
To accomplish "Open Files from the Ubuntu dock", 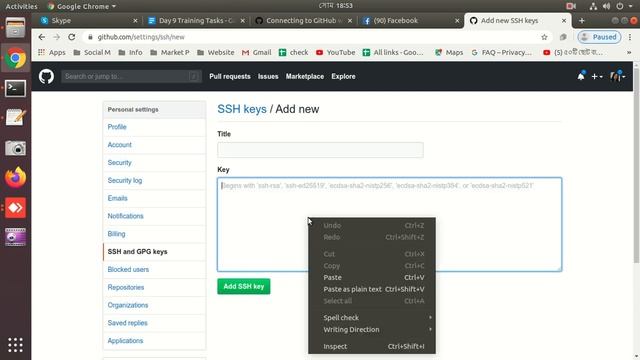I will (x=16, y=29).
